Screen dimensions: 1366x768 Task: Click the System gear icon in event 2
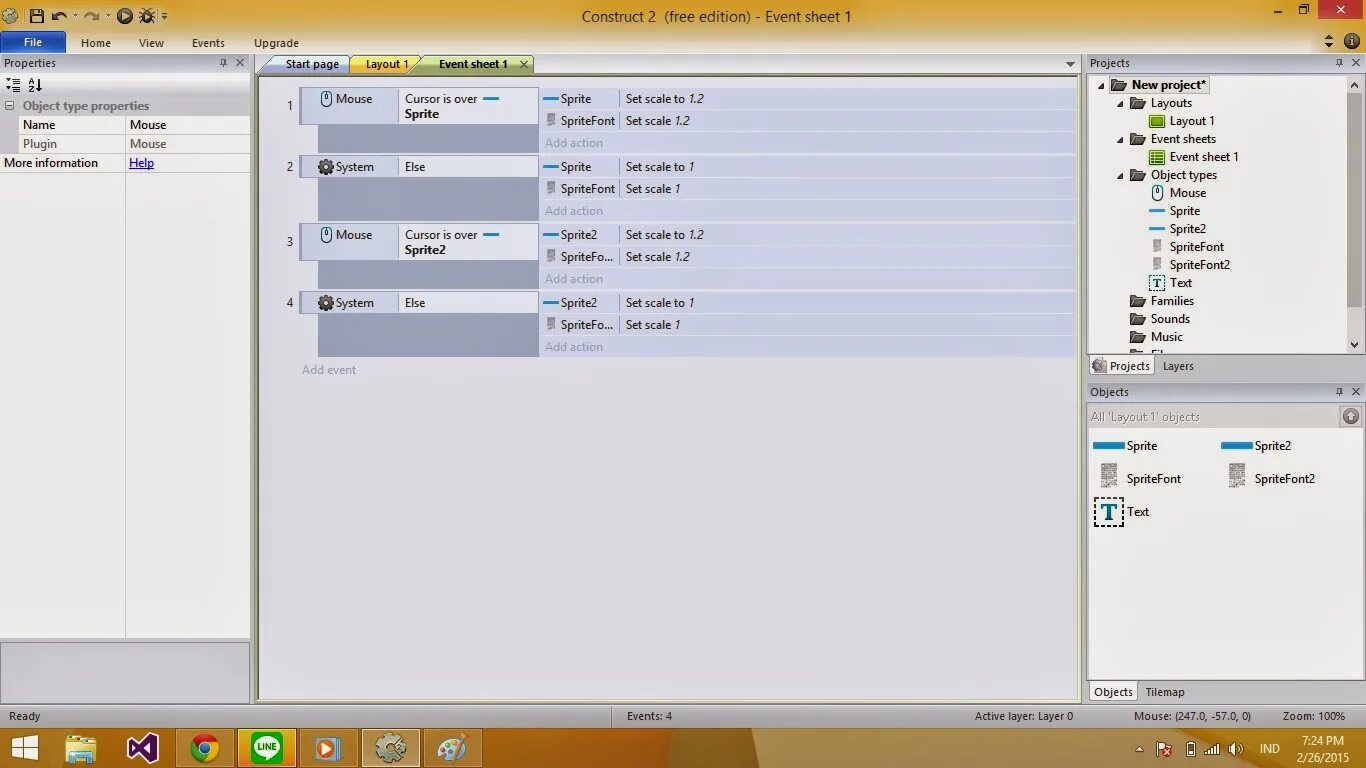326,167
